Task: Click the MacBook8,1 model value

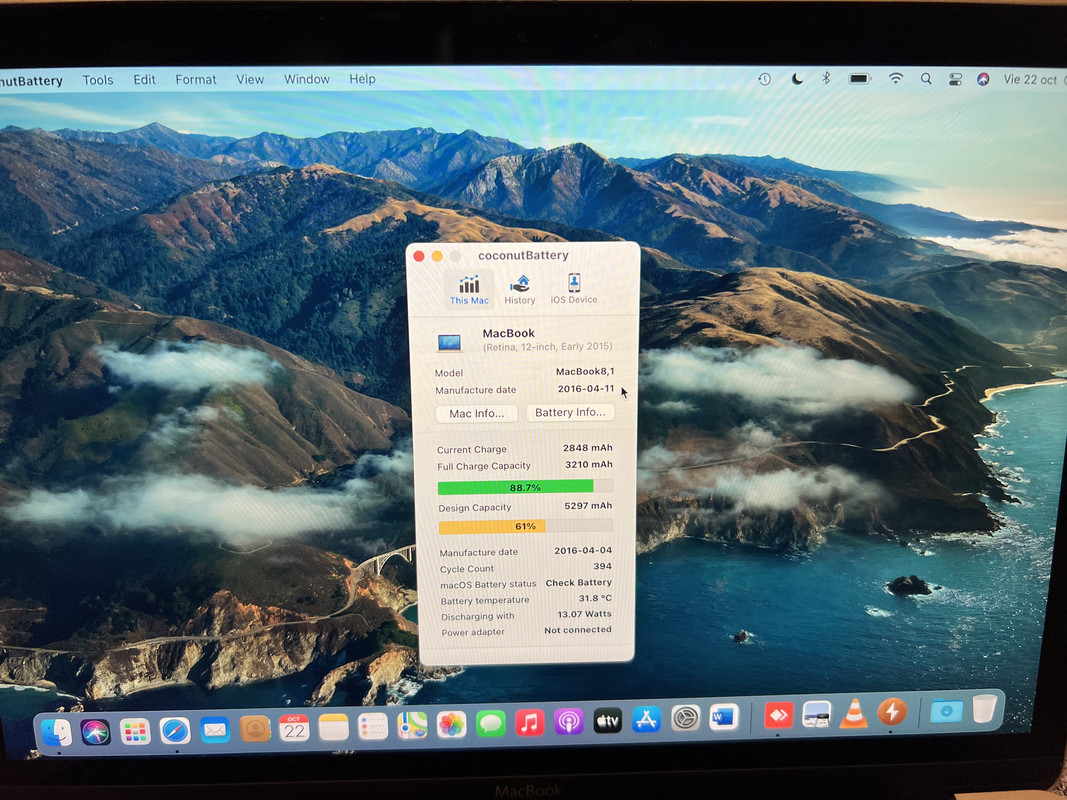Action: [x=585, y=371]
